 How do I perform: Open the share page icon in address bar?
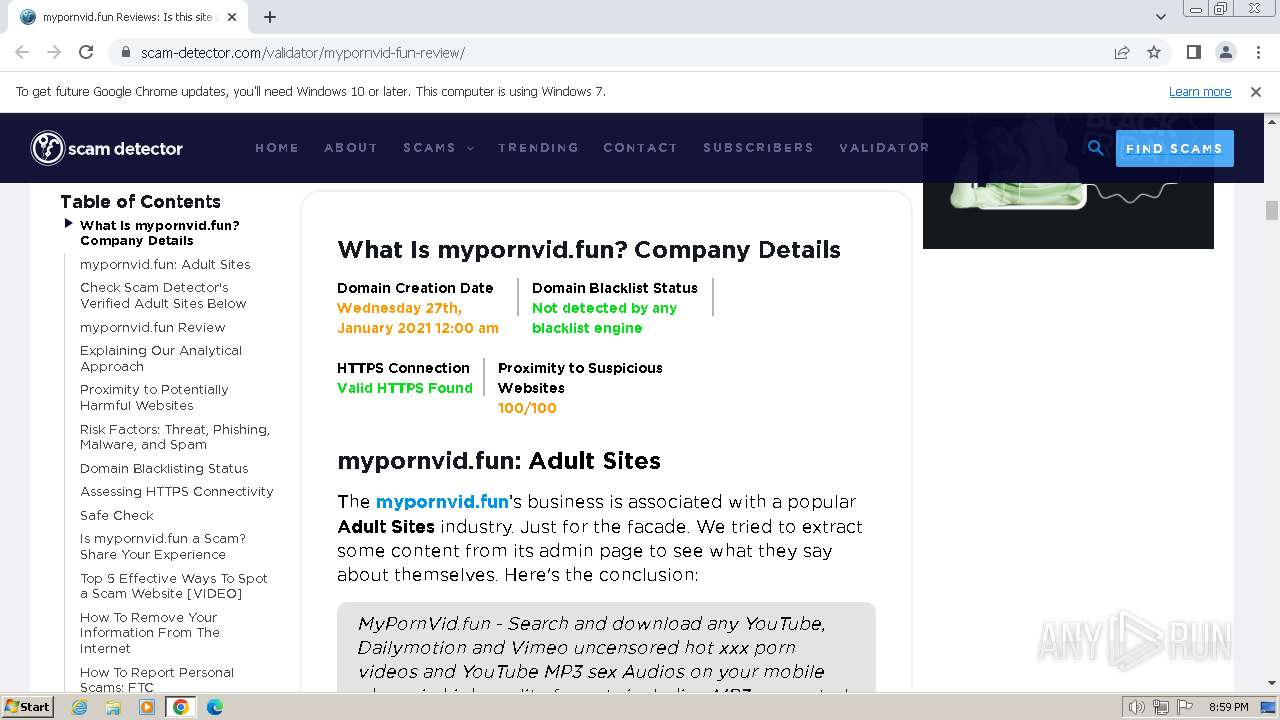(x=1122, y=52)
